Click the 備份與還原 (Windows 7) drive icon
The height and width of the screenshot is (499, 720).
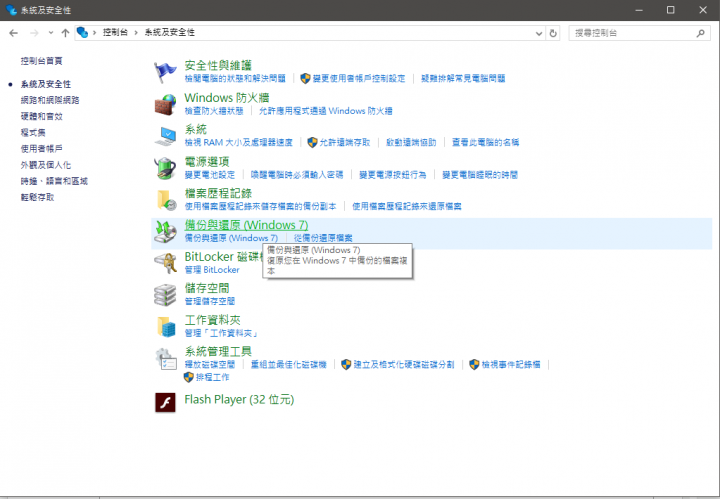click(x=165, y=231)
